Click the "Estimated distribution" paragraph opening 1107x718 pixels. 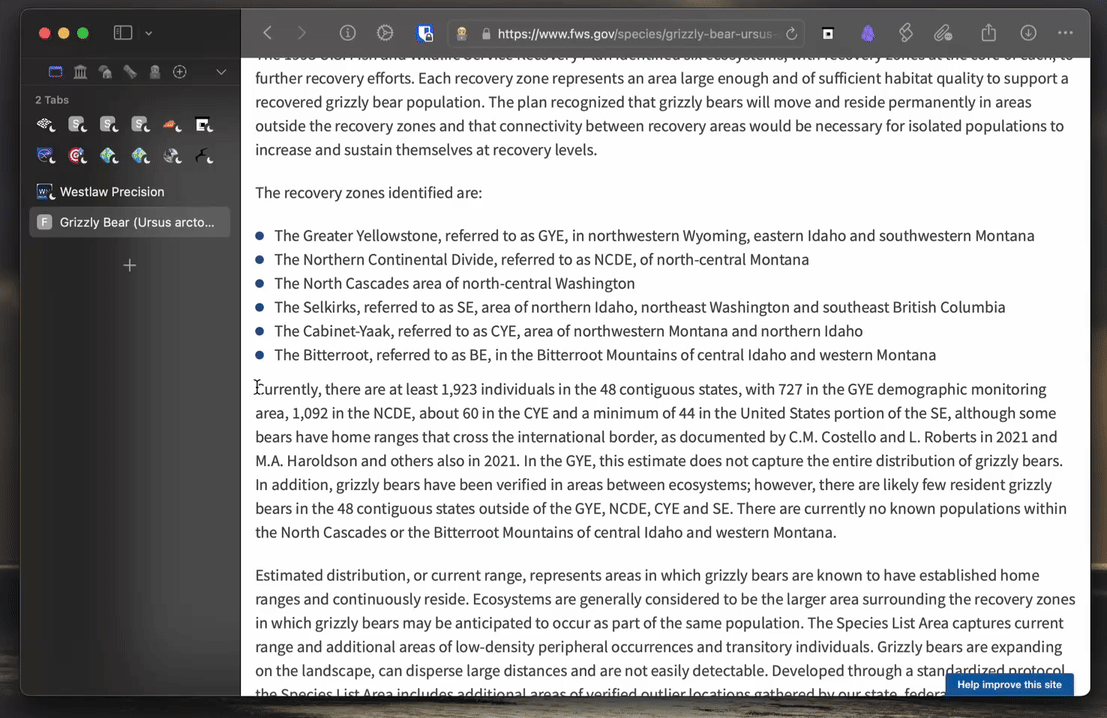(329, 575)
